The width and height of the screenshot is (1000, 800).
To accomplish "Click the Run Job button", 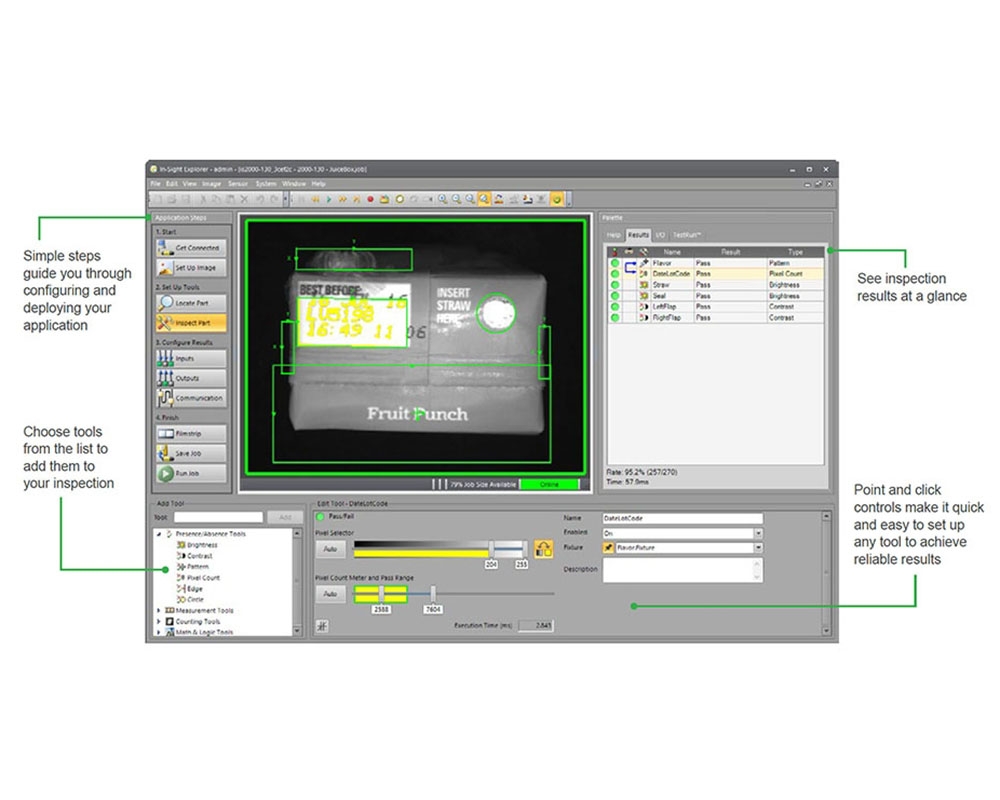I will [x=191, y=473].
